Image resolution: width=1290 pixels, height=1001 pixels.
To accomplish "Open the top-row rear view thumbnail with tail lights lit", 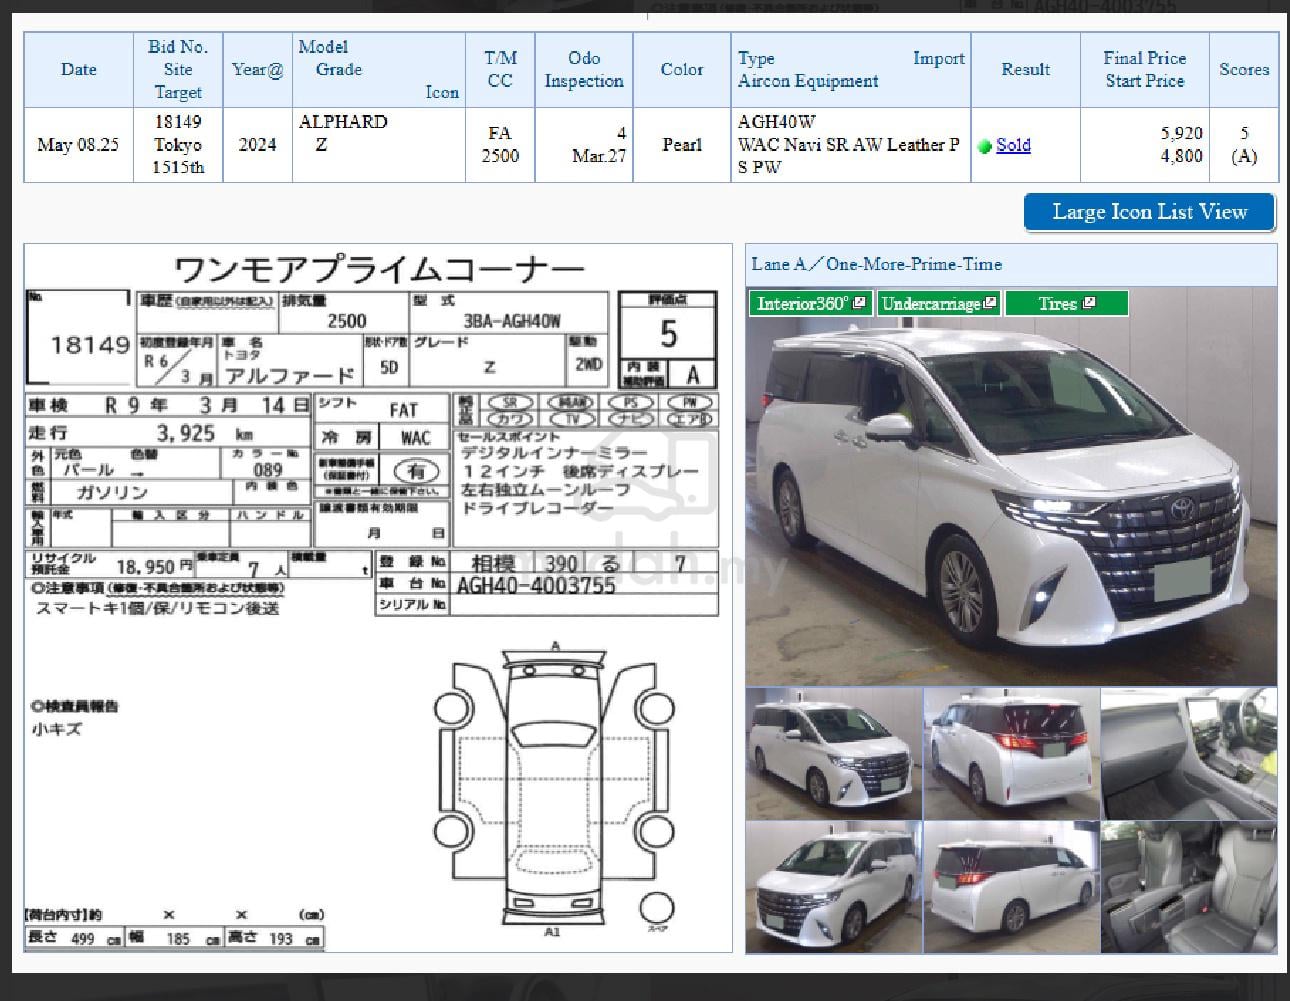I will click(1012, 753).
